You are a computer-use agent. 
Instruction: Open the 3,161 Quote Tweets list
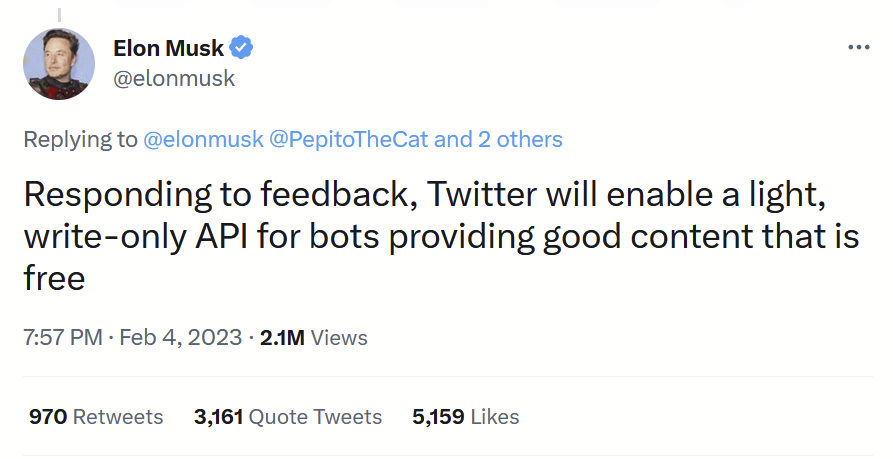click(288, 417)
